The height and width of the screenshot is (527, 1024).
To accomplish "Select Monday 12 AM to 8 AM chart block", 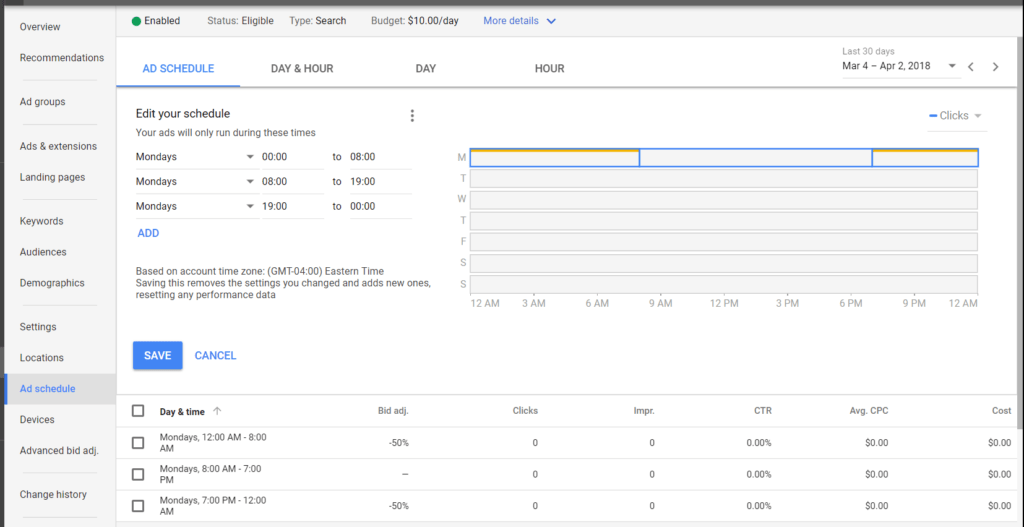I will 554,158.
